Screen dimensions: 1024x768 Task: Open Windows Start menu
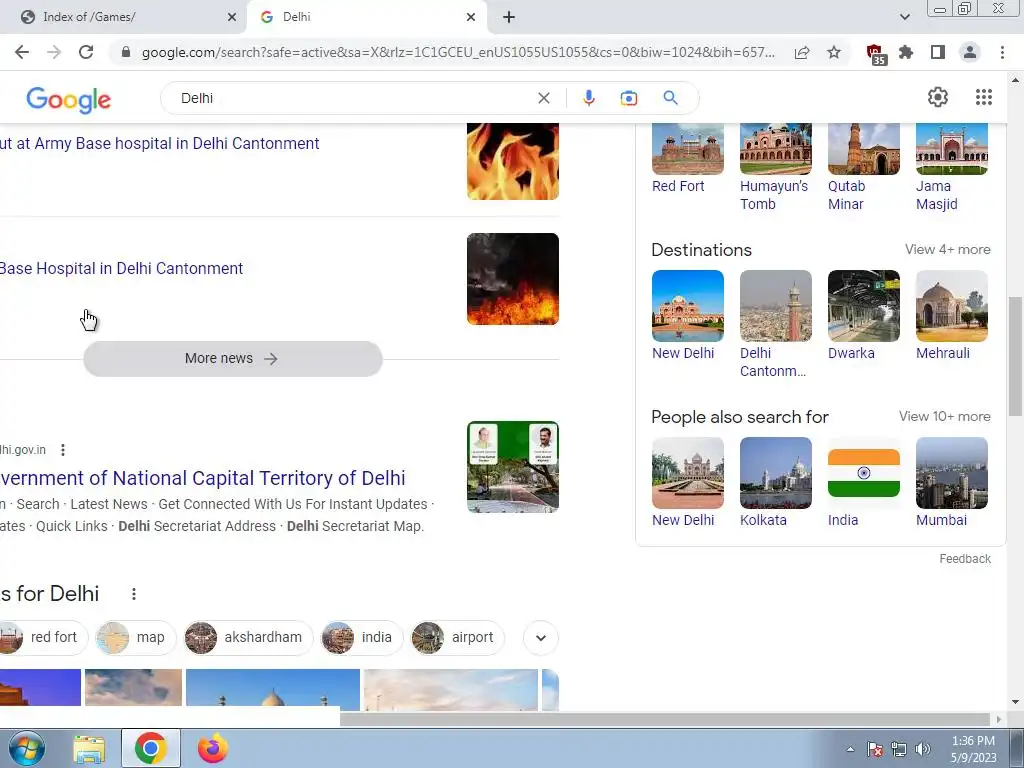(27, 748)
